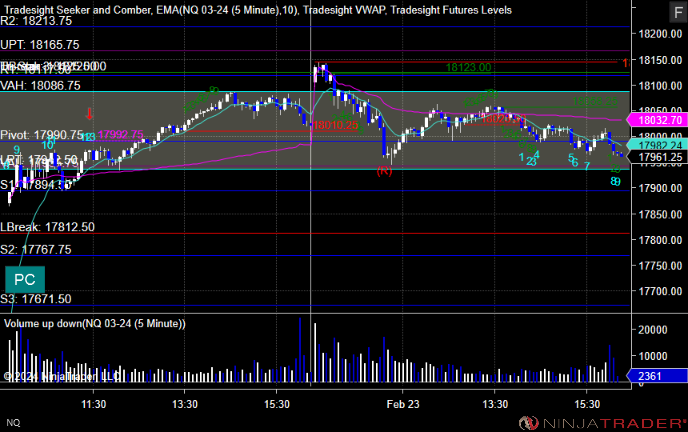Click the cyan Seeker count 7 near 15:30

click(x=587, y=166)
